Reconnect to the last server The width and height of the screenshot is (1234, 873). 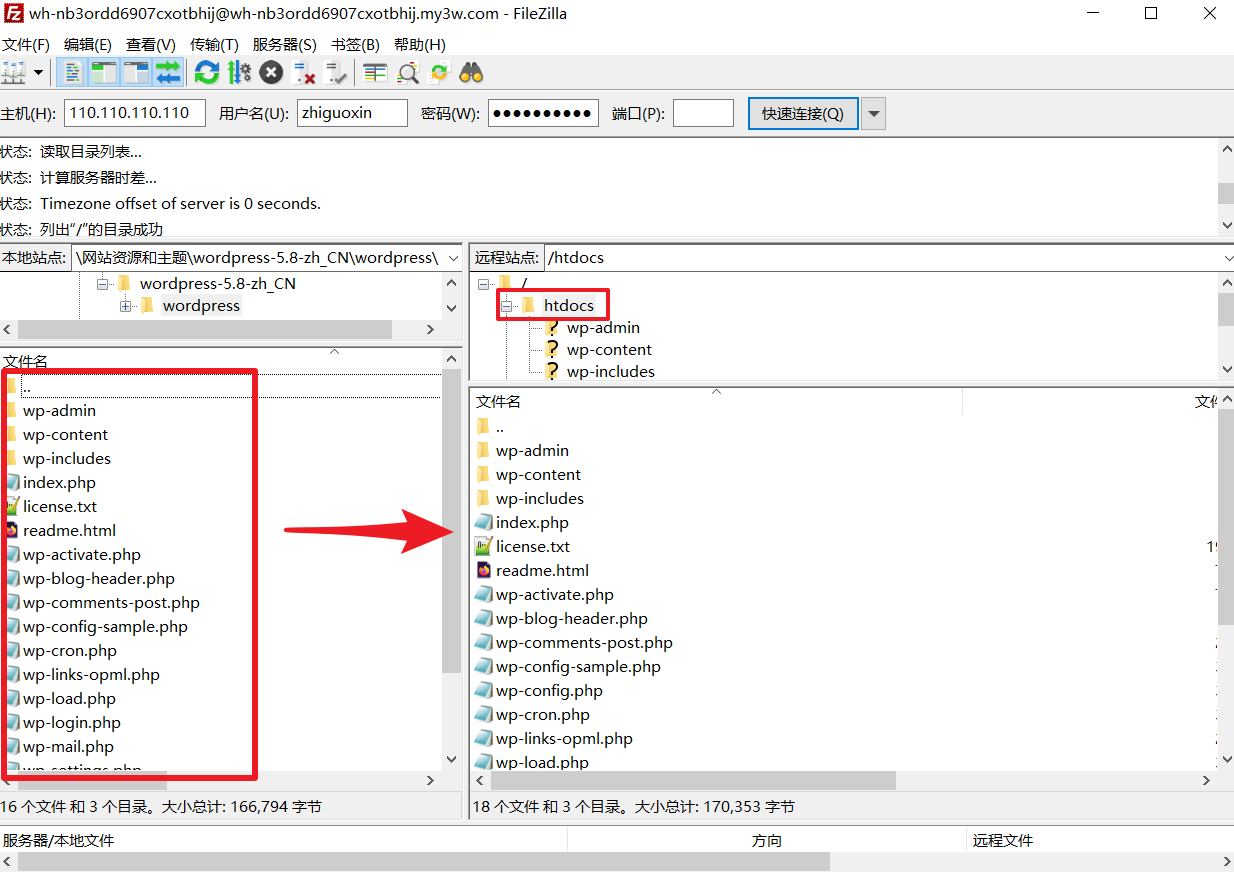click(x=336, y=72)
